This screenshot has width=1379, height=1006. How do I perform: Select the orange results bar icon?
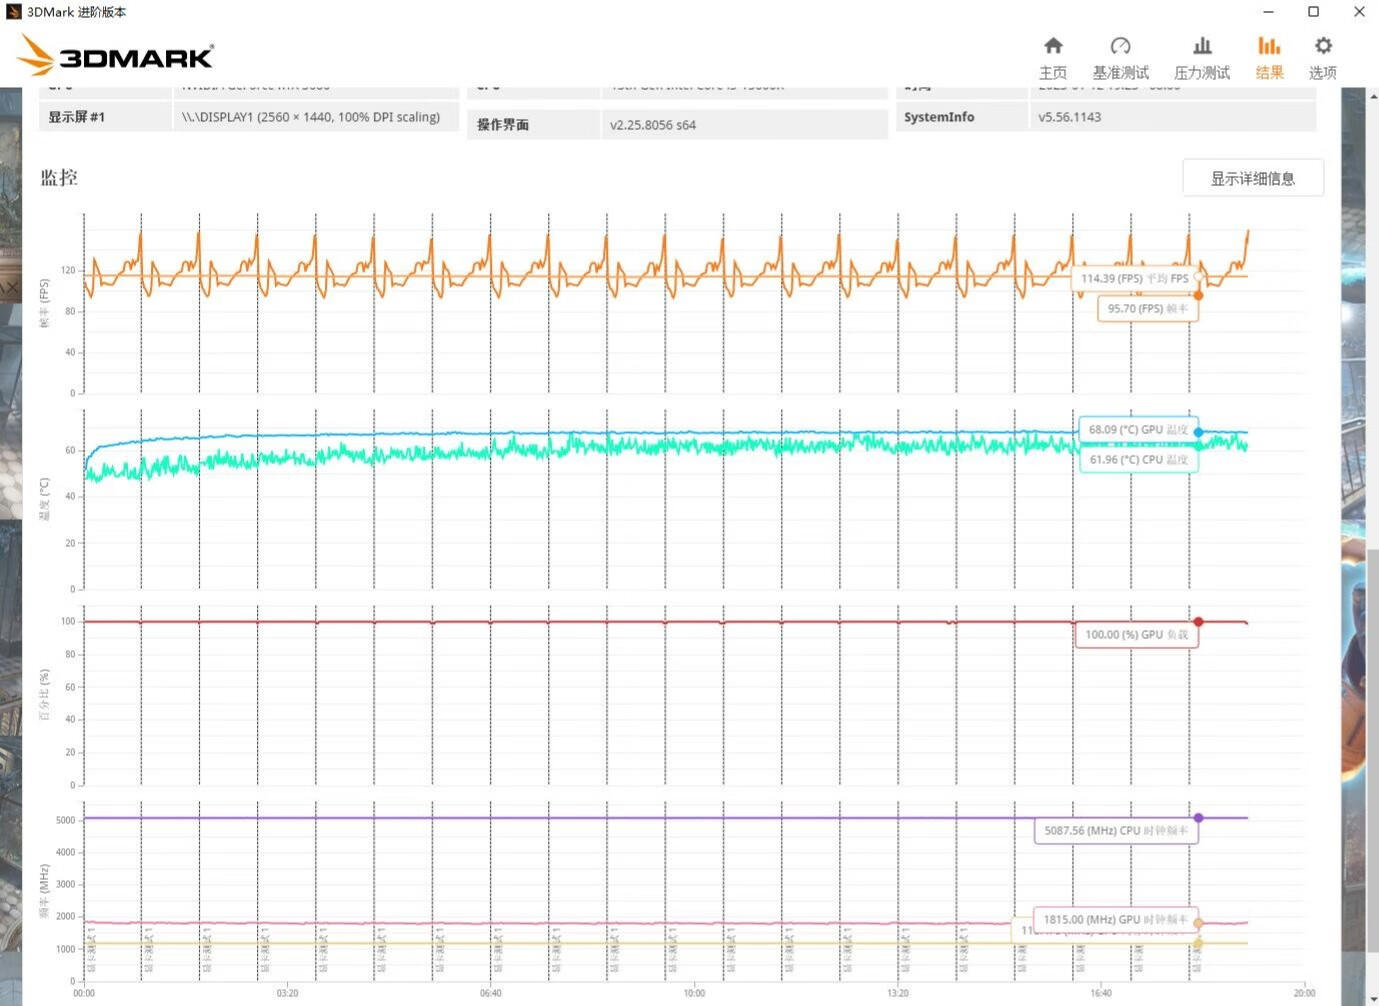1269,46
